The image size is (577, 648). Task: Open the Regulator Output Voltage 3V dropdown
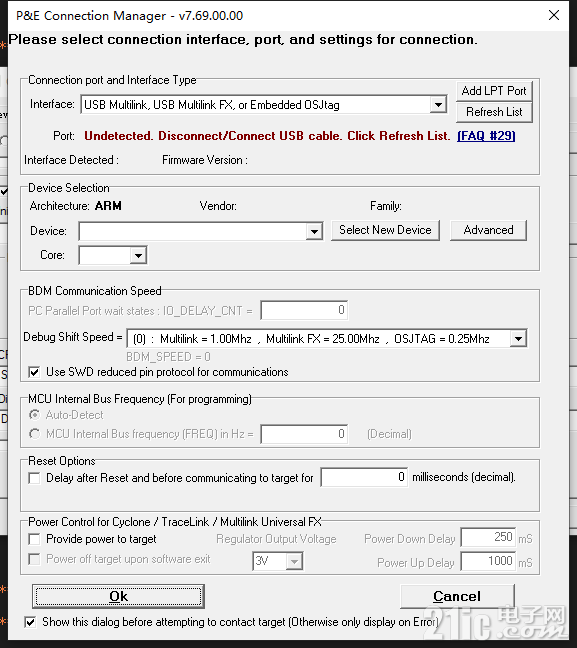click(294, 561)
